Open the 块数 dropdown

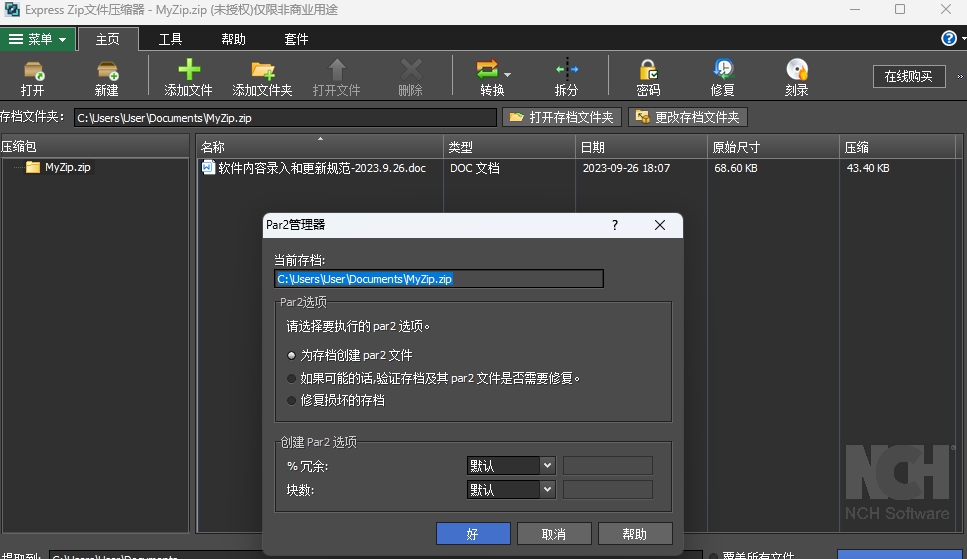click(x=511, y=490)
